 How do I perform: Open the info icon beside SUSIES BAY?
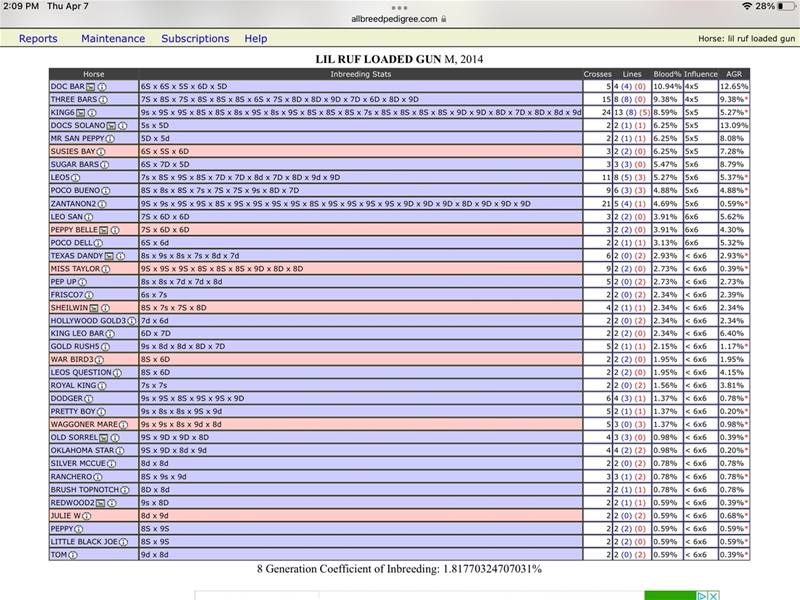pos(101,152)
